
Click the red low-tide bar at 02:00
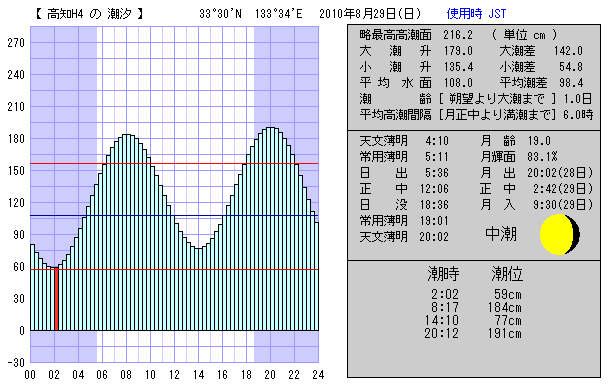pos(56,299)
